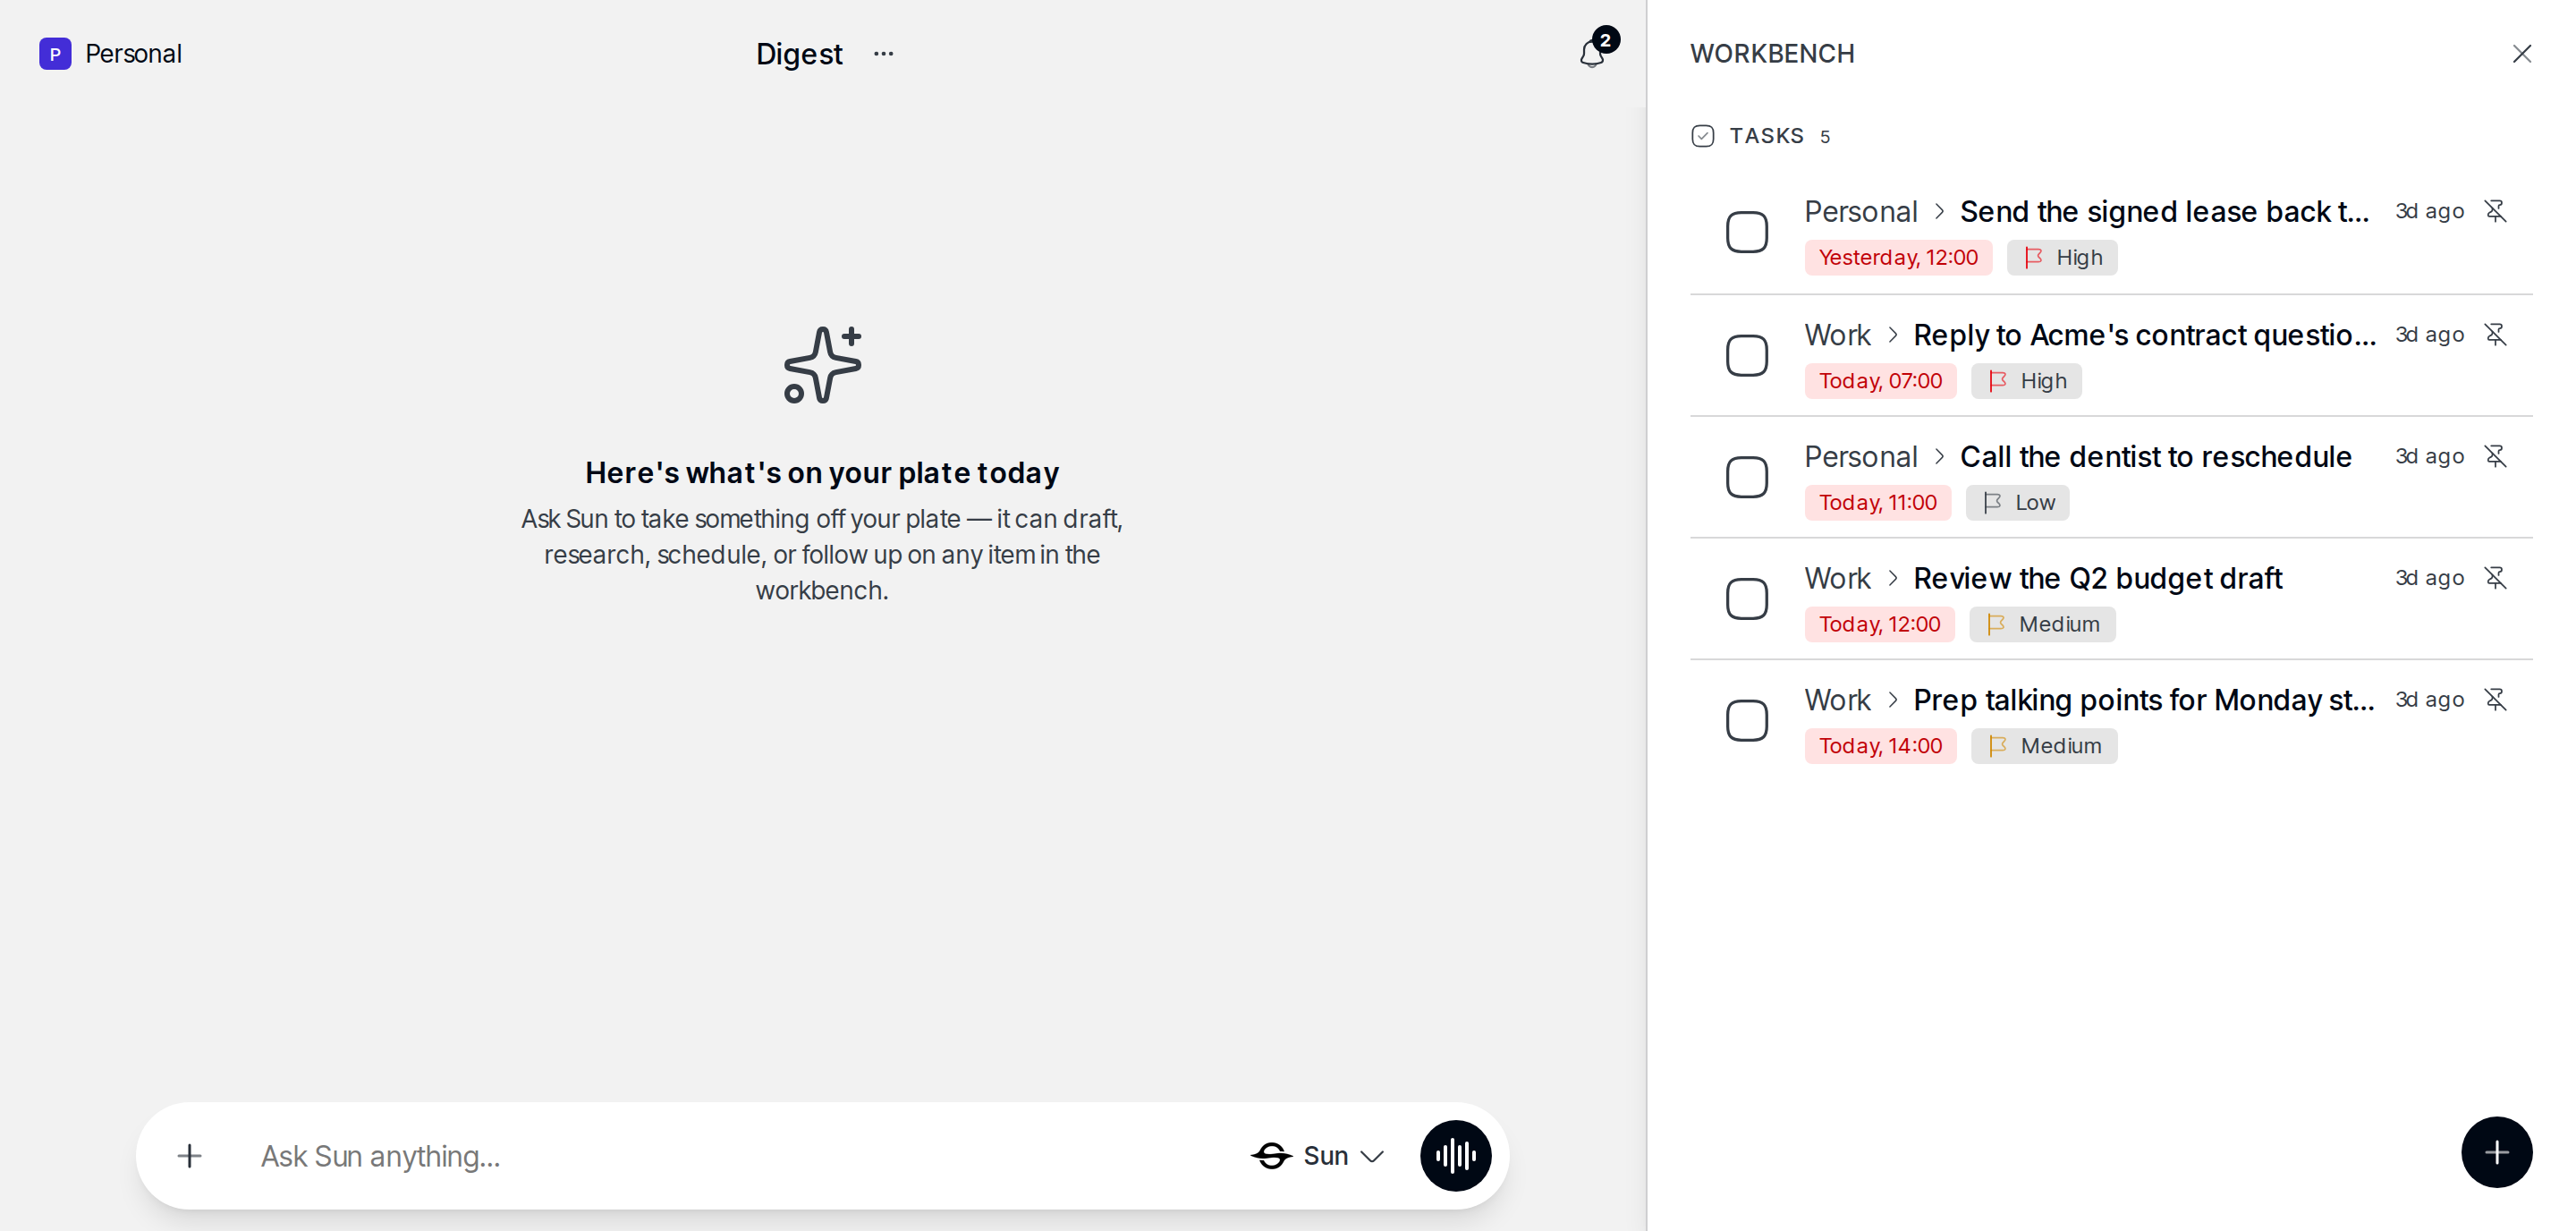
Task: Complete the Review the Q2 budget task
Action: pyautogui.click(x=1747, y=599)
